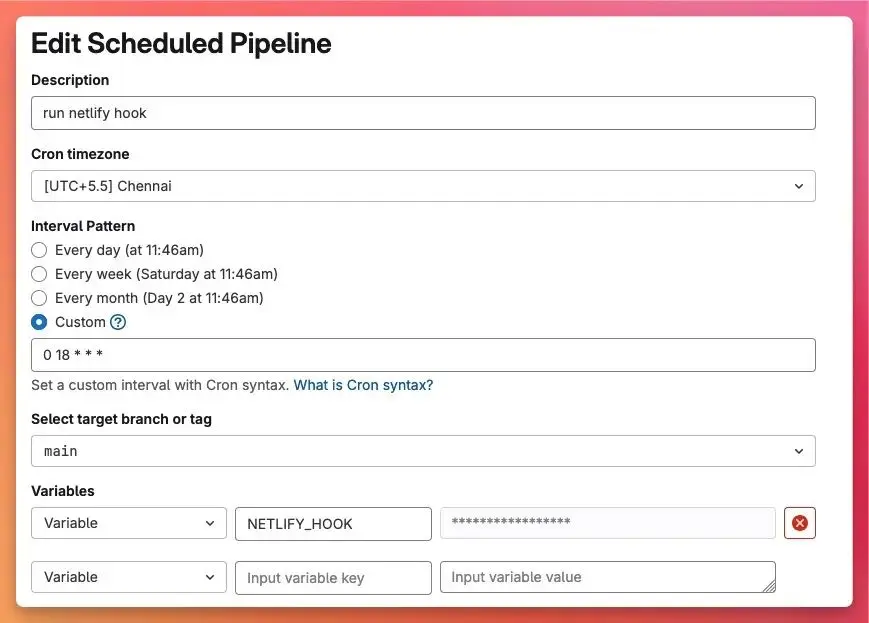The width and height of the screenshot is (869, 623).
Task: Expand the type dropdown in the empty variable row
Action: (x=129, y=577)
